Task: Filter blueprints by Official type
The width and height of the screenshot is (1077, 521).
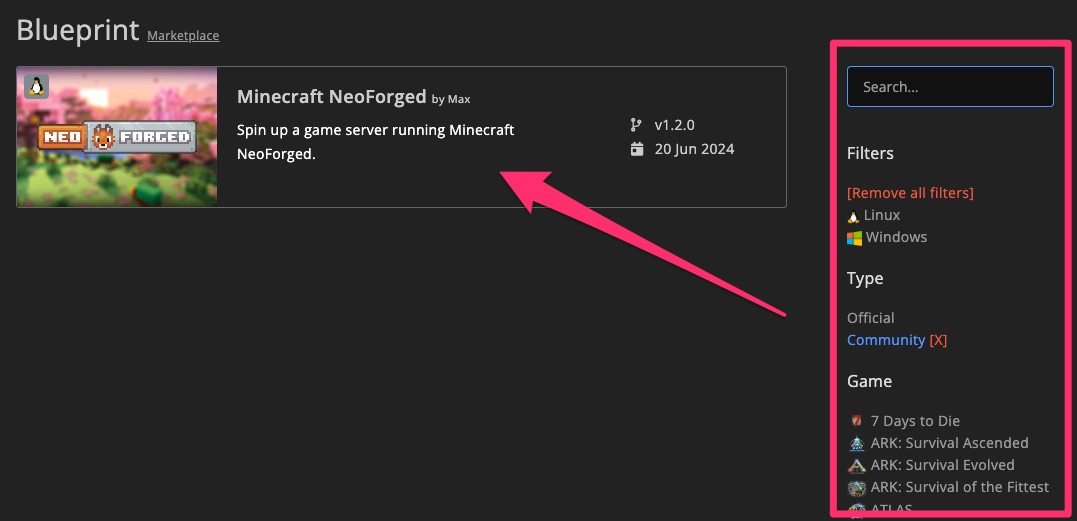Action: (870, 318)
